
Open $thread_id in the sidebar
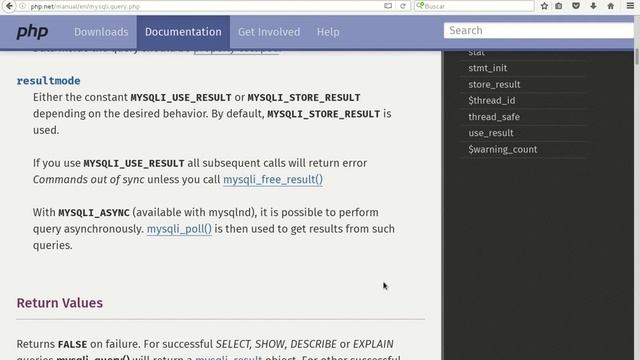(x=491, y=100)
